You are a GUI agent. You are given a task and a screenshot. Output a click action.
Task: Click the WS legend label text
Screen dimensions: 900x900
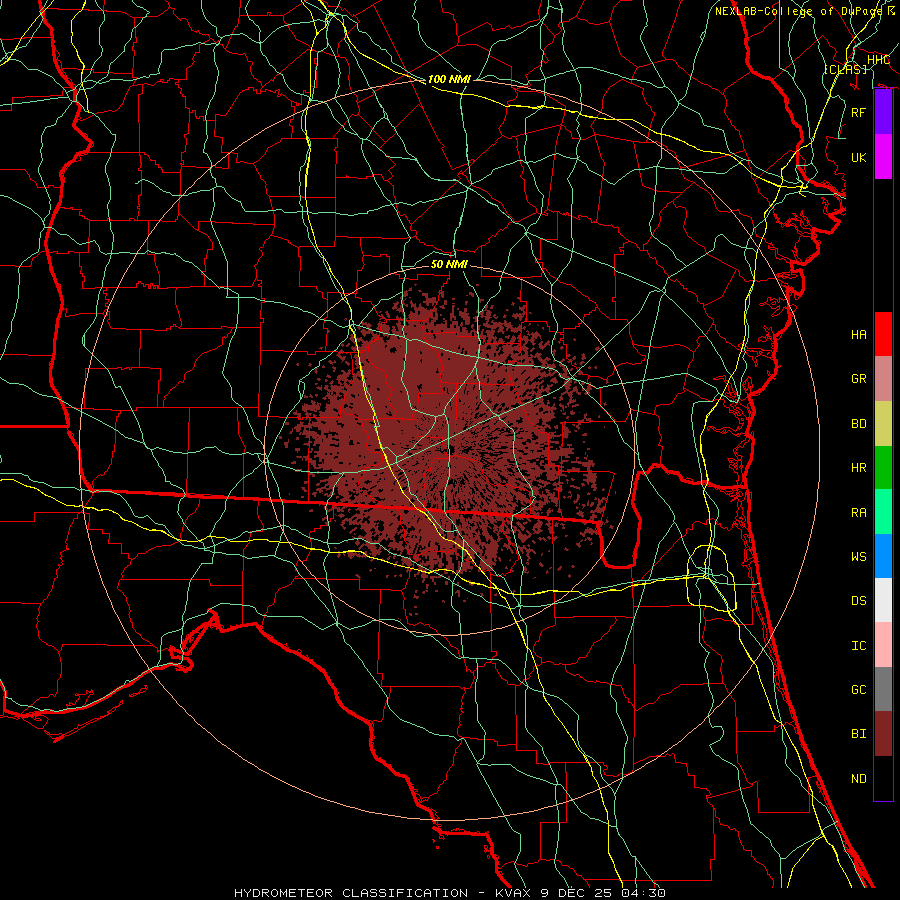[859, 556]
